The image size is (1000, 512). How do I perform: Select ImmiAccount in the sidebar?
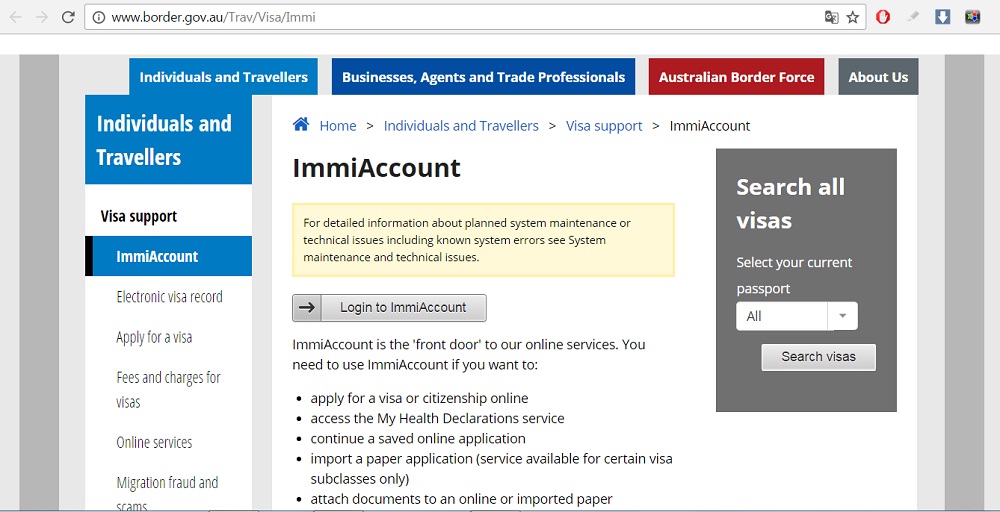(168, 256)
